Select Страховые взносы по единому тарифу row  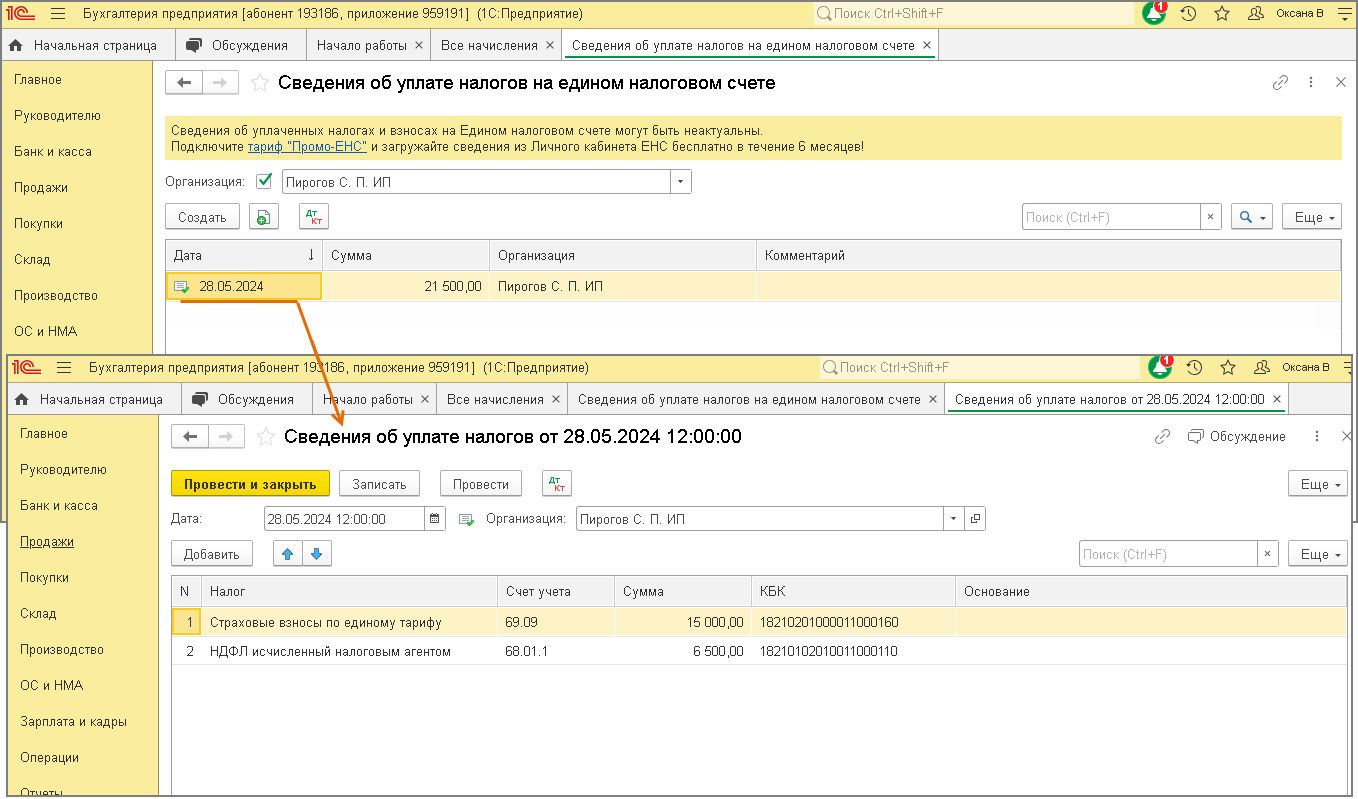[759, 622]
